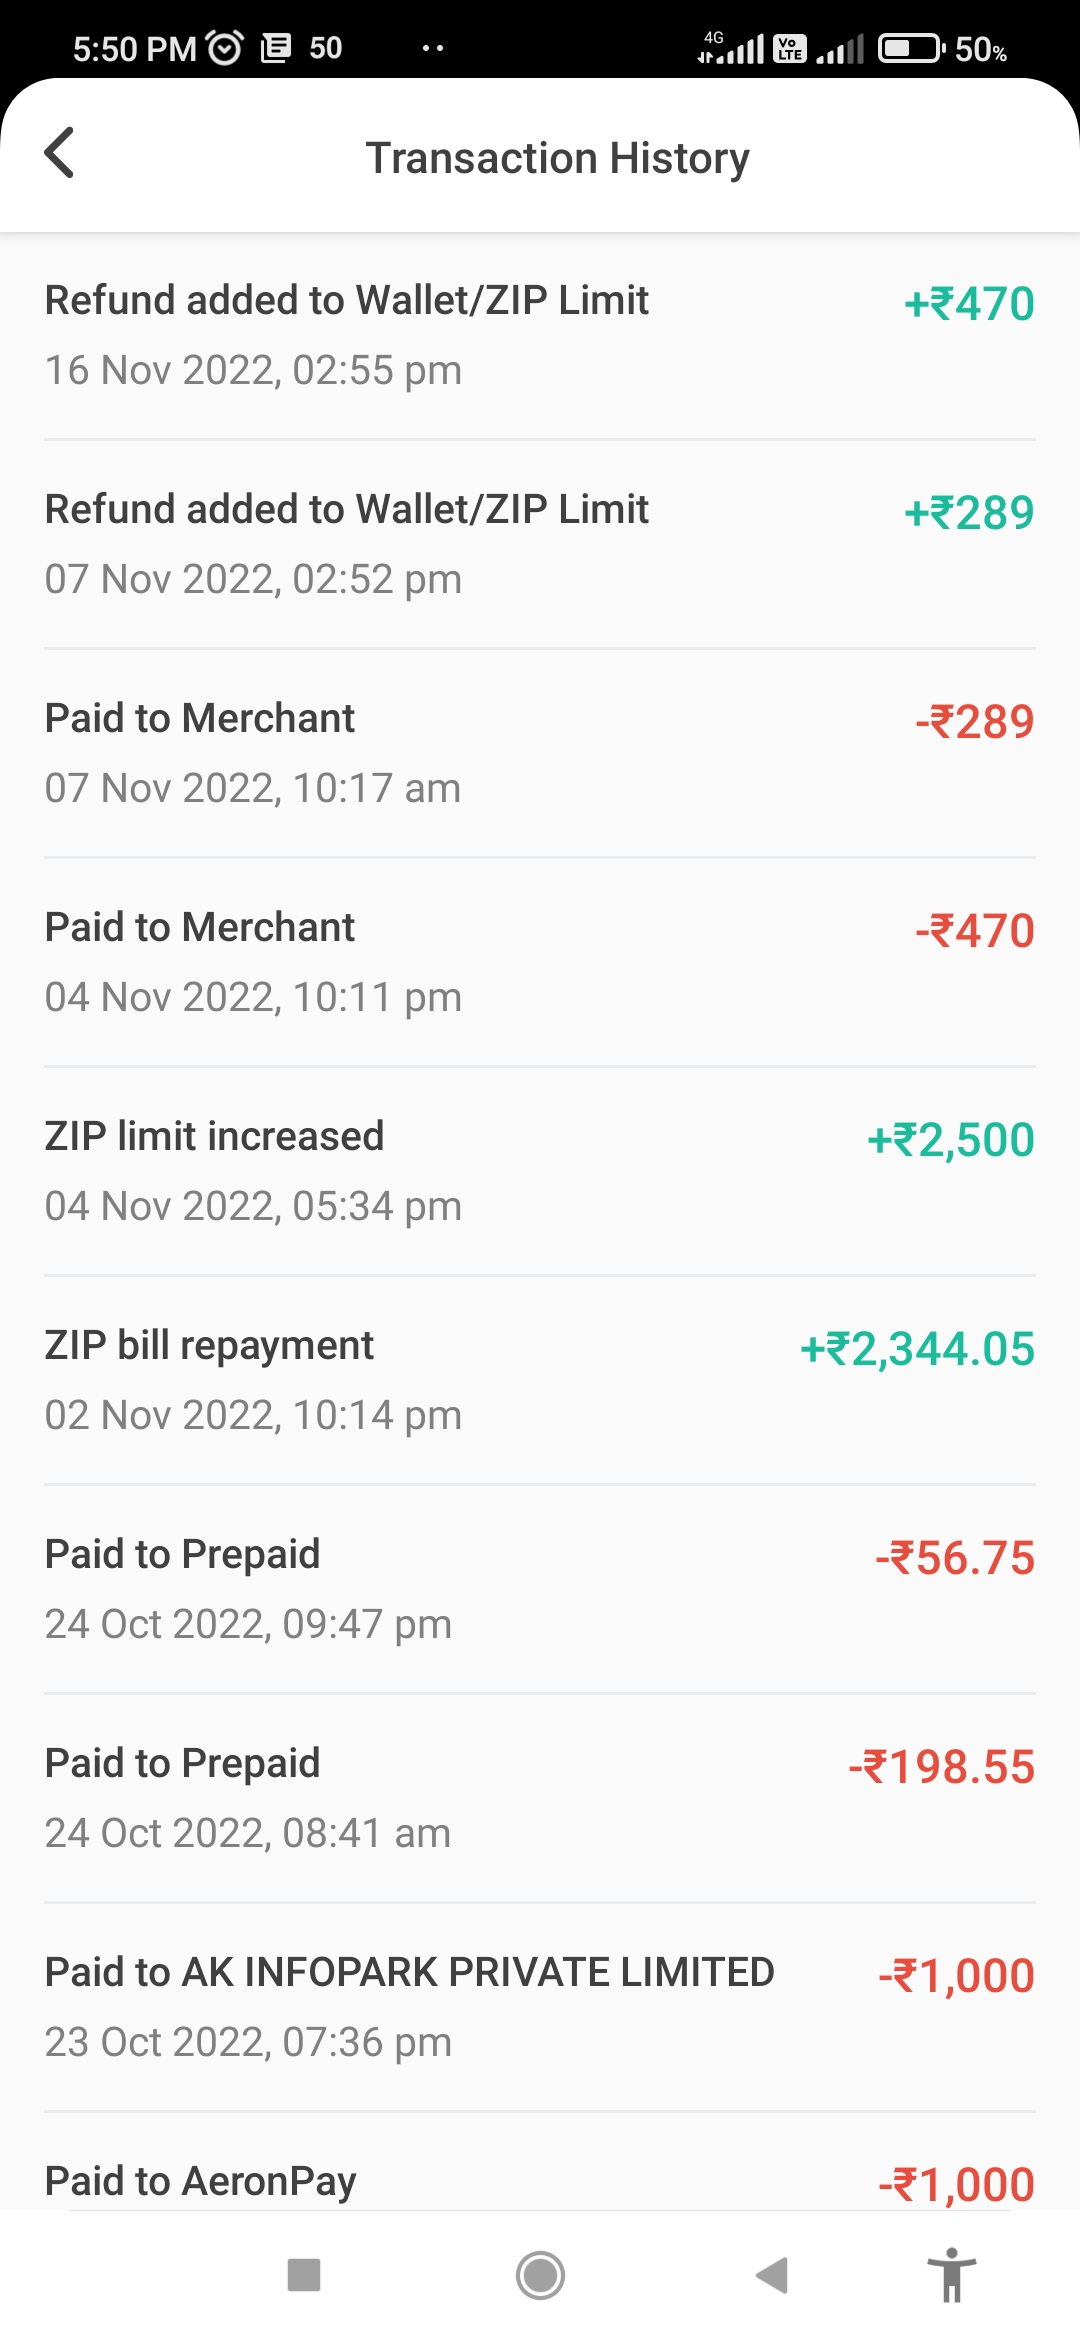The width and height of the screenshot is (1080, 2340).
Task: Tap the accessibility figure icon
Action: point(951,2274)
